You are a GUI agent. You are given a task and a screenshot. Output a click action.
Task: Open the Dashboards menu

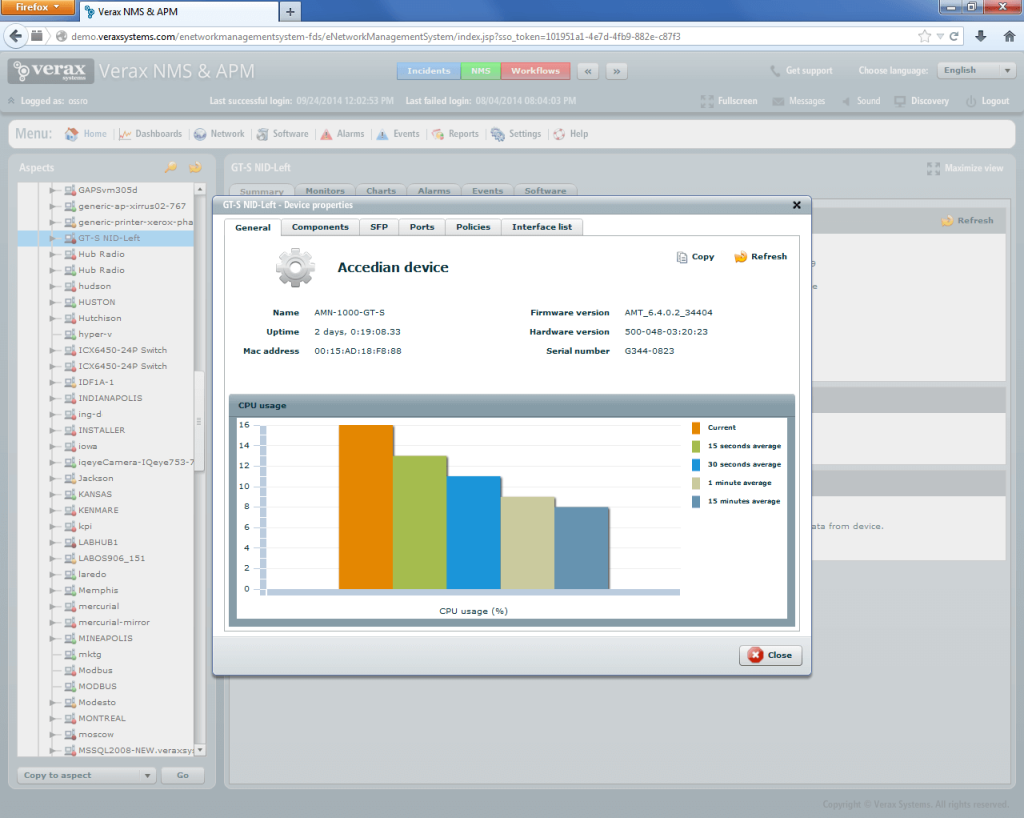tap(151, 134)
